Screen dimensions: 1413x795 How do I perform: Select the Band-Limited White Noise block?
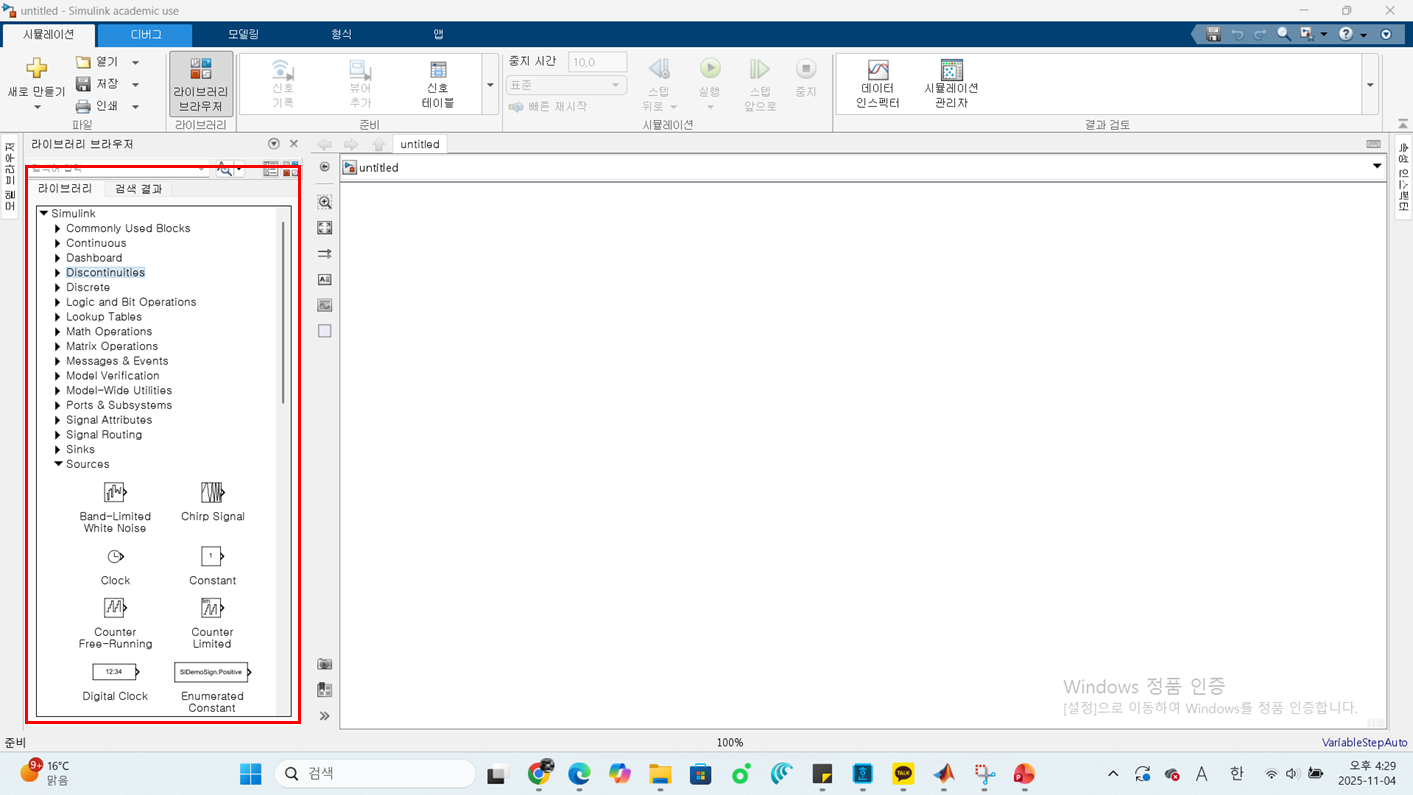[x=115, y=492]
